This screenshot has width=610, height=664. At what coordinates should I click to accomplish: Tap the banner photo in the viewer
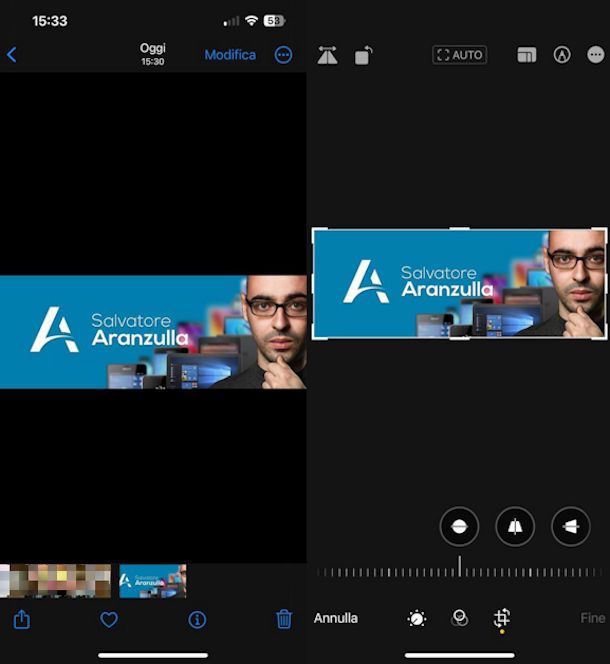pos(153,332)
